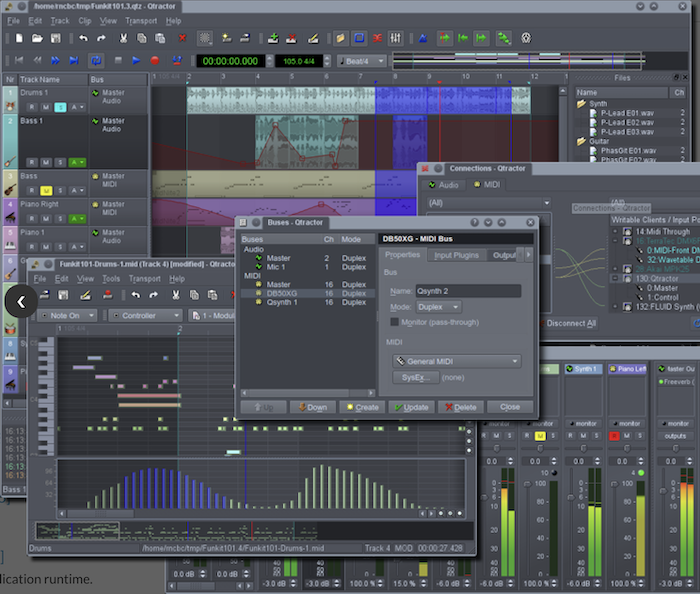Click the Update button in Buses dialog
The height and width of the screenshot is (594, 700).
410,407
